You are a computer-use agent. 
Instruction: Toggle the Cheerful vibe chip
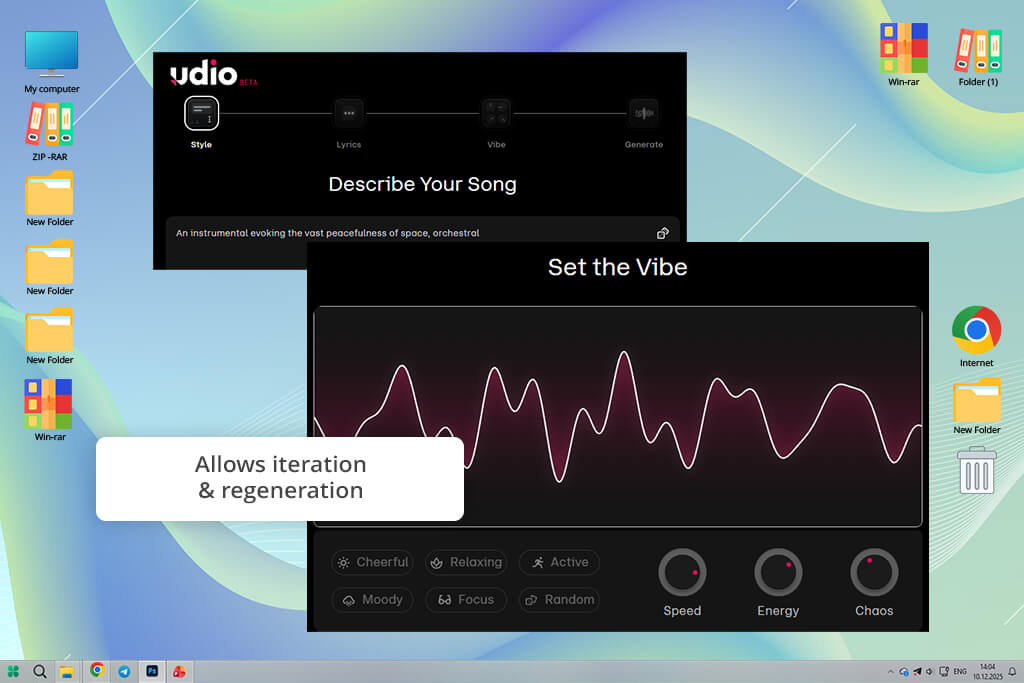372,562
